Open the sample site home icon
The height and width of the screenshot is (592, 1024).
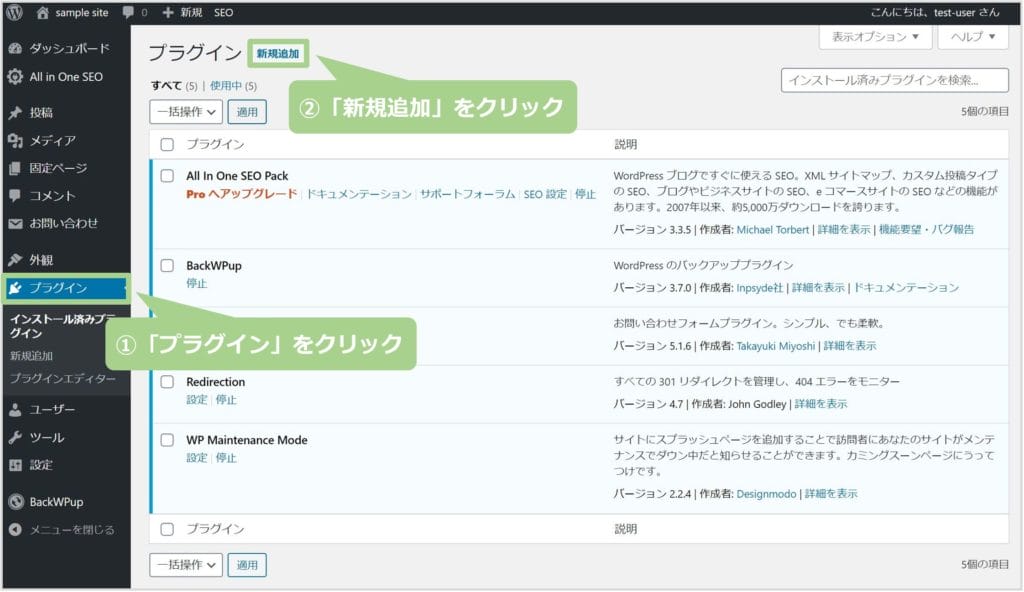pyautogui.click(x=42, y=12)
